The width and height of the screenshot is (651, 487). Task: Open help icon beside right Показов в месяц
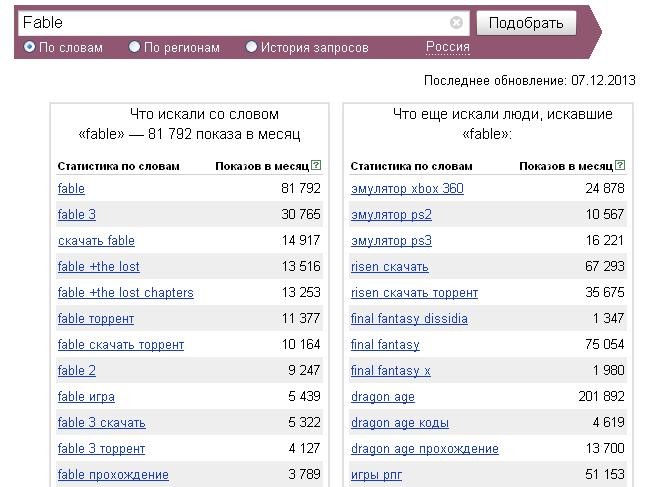[620, 165]
